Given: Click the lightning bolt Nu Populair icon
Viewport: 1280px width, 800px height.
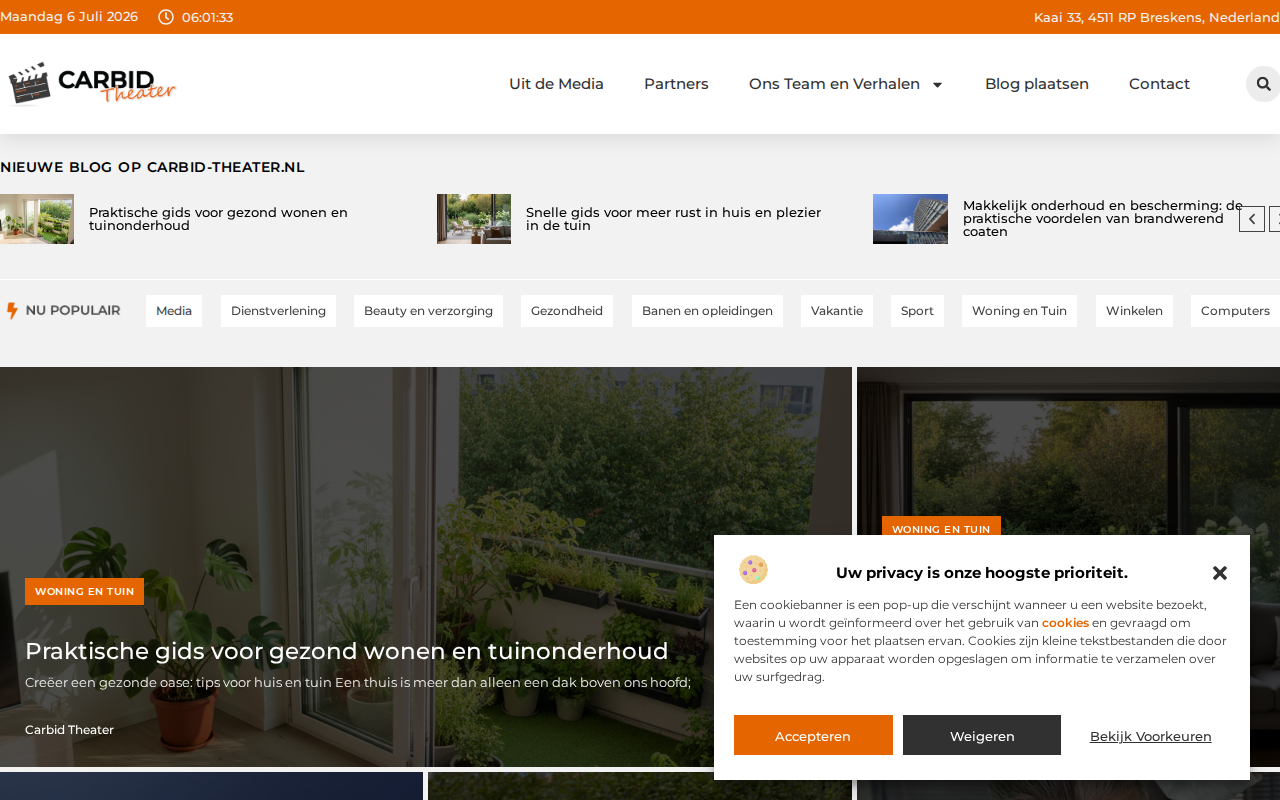Looking at the screenshot, I should point(12,311).
